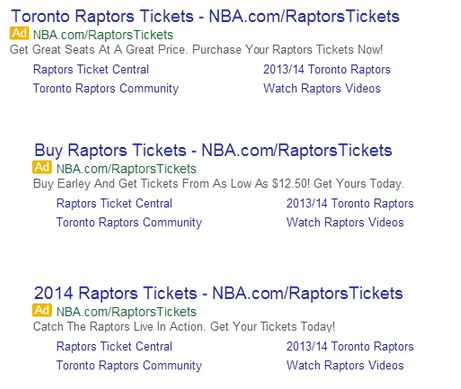
Task: Click the green URL under Buy Raptors Tickets
Action: pos(126,169)
